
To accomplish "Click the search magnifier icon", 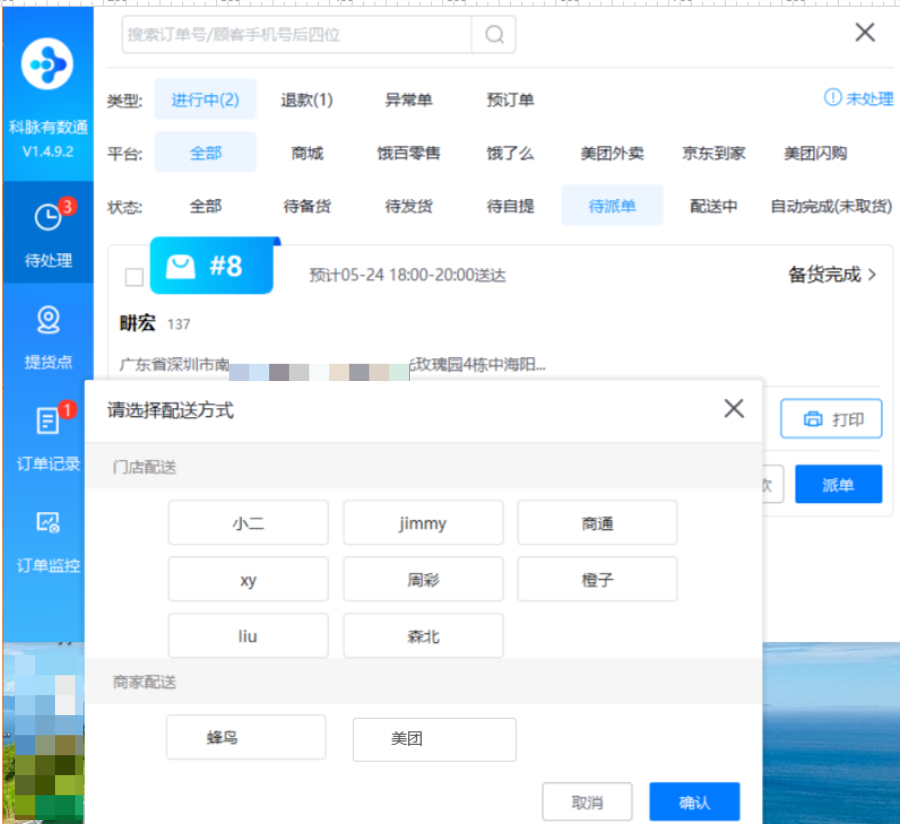I will [x=494, y=33].
